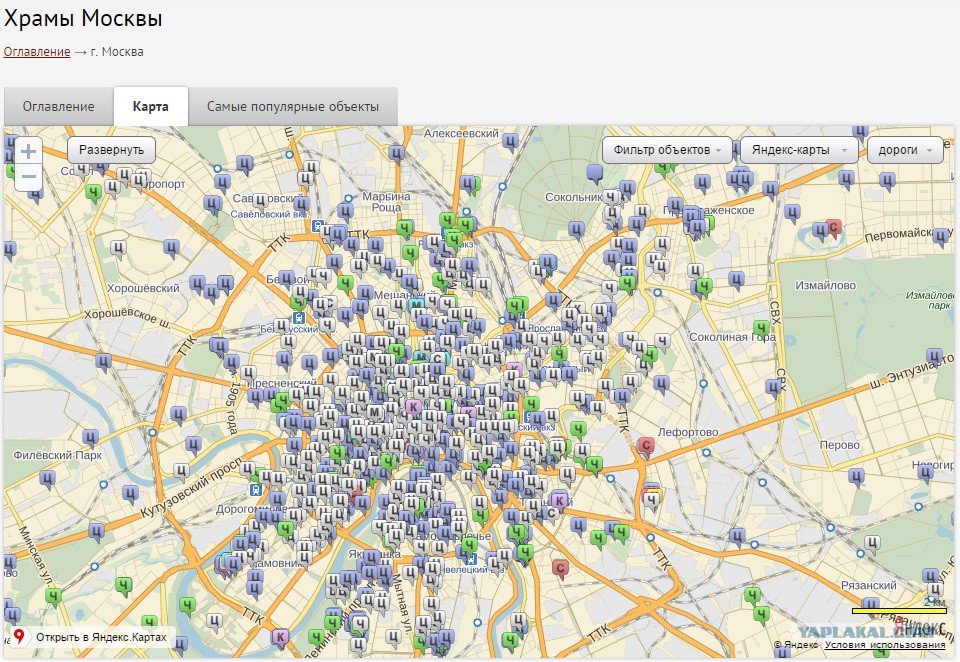The image size is (960, 662).
Task: Click the Яндекс copyright text
Action: point(796,645)
